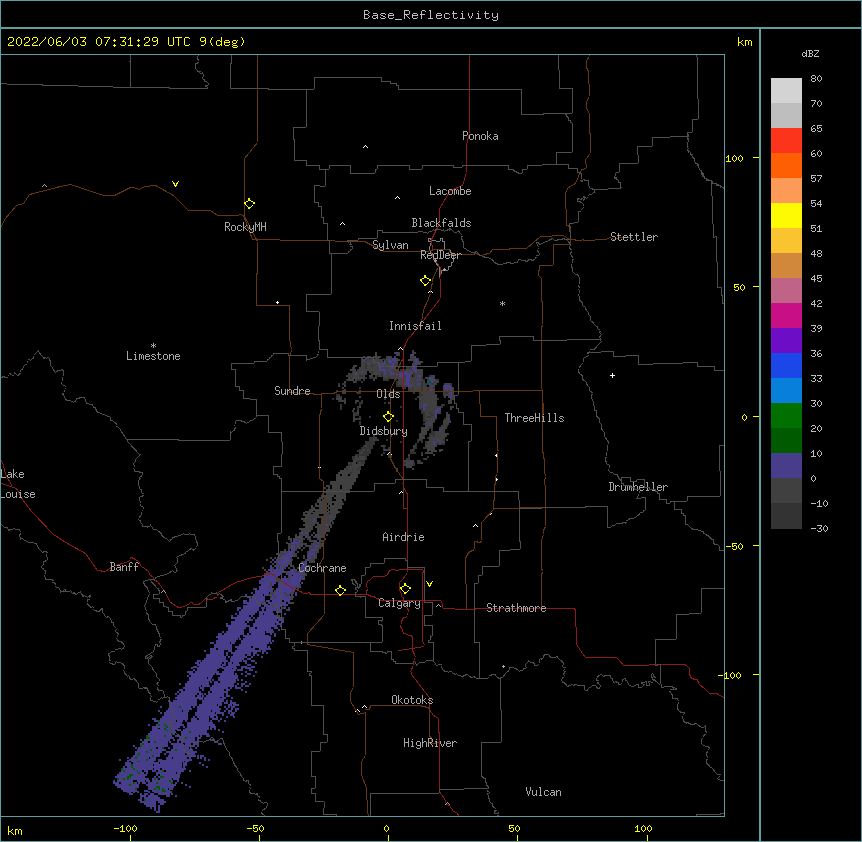862x842 pixels.
Task: Click the -50 tick on the right axis
Action: 734,546
